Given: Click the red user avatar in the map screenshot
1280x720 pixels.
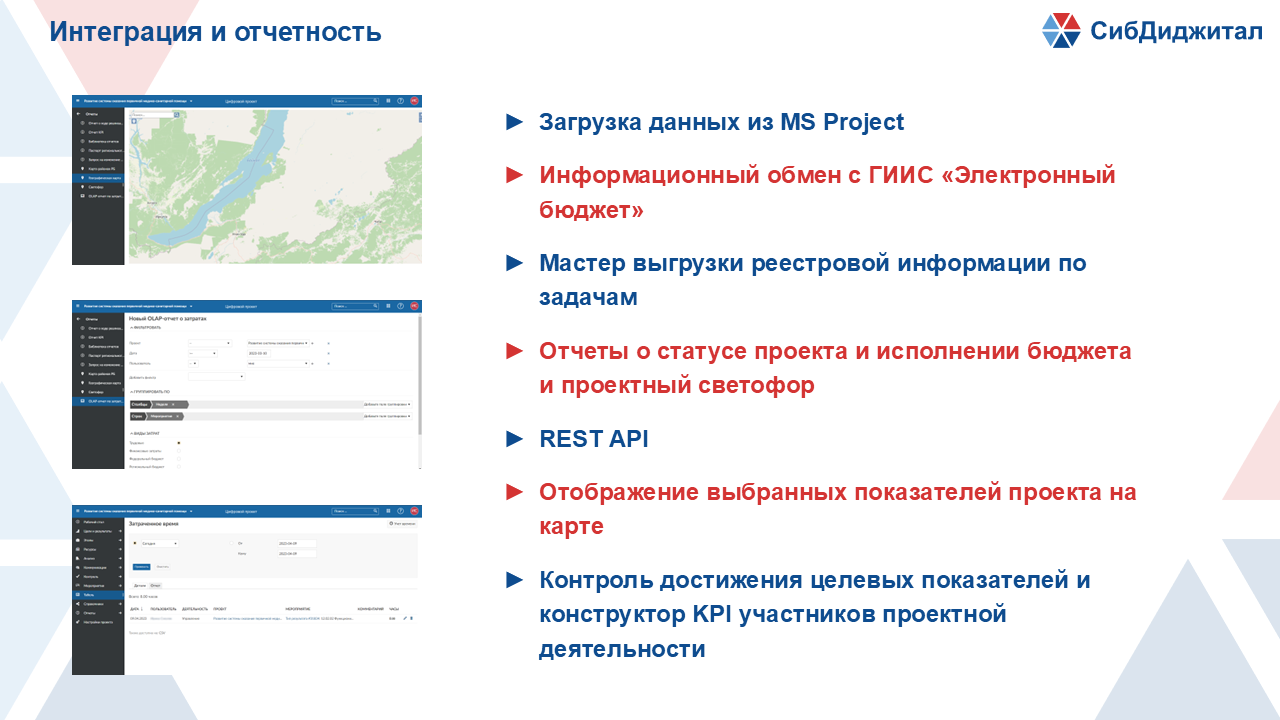Looking at the screenshot, I should click(414, 101).
